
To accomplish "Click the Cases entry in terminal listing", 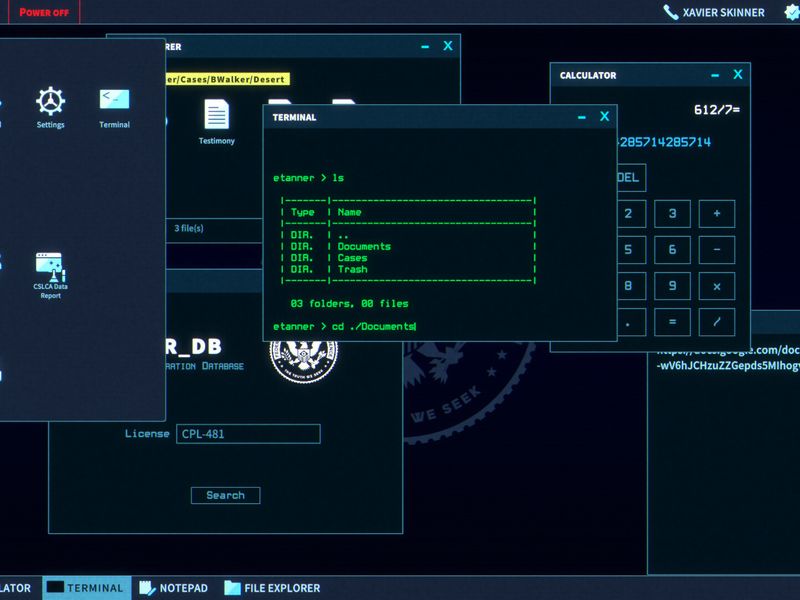I will click(352, 258).
